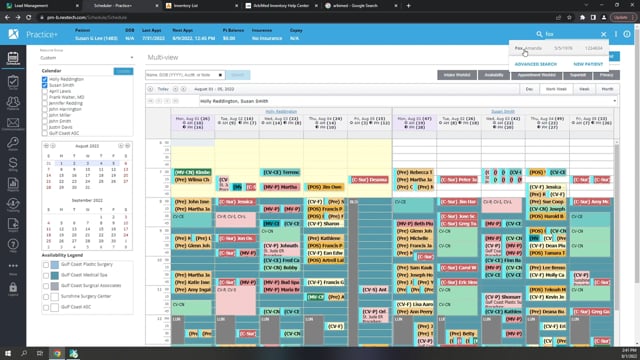Click the Today button
This screenshot has height=360, width=640.
163,89
